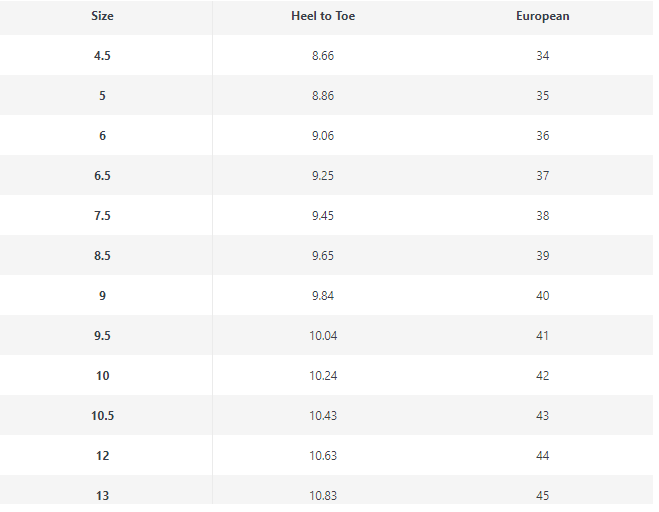Click the 10.04 measurement
The width and height of the screenshot is (659, 512).
[322, 336]
